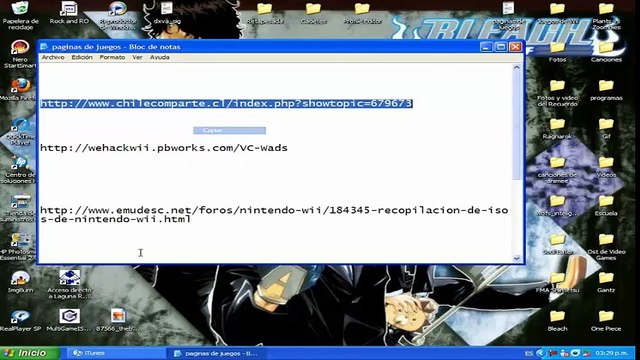Image resolution: width=640 pixels, height=360 pixels.
Task: Click the selected chilecomparte.cl URL line
Action: coord(226,104)
